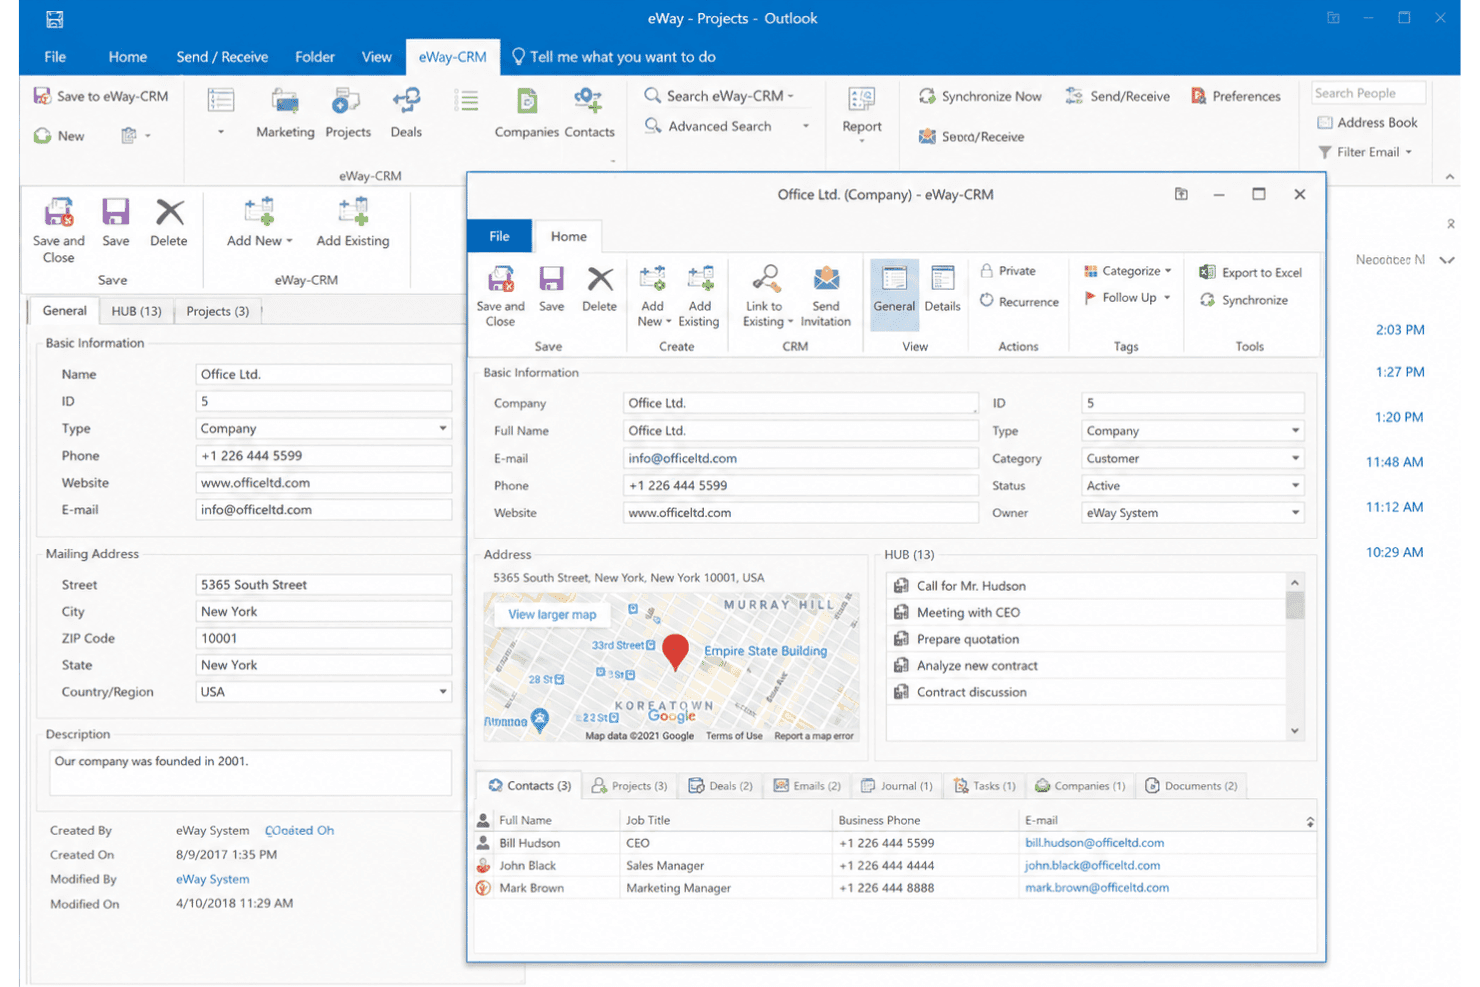Switch to HUB (13) tab in left pane

136,311
